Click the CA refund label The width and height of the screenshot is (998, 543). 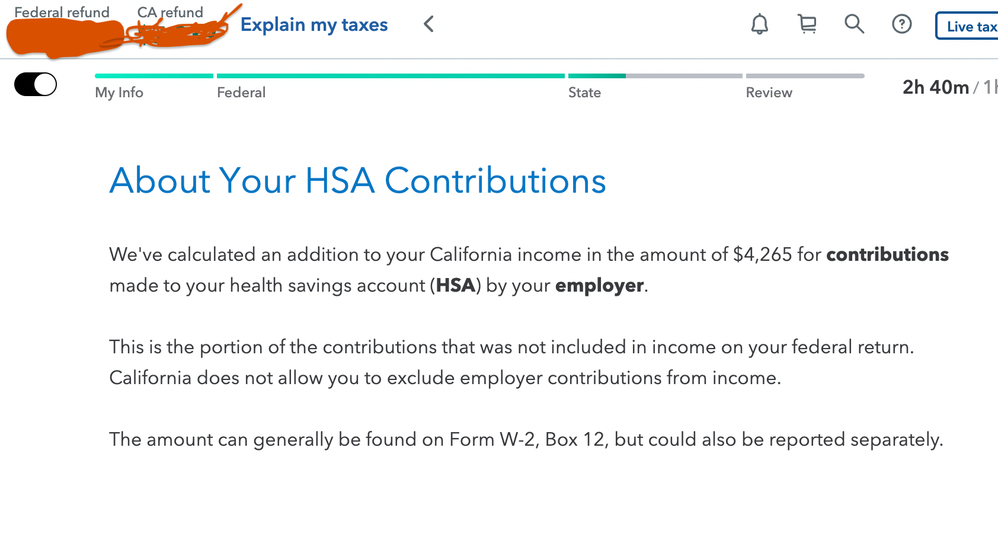coord(170,12)
